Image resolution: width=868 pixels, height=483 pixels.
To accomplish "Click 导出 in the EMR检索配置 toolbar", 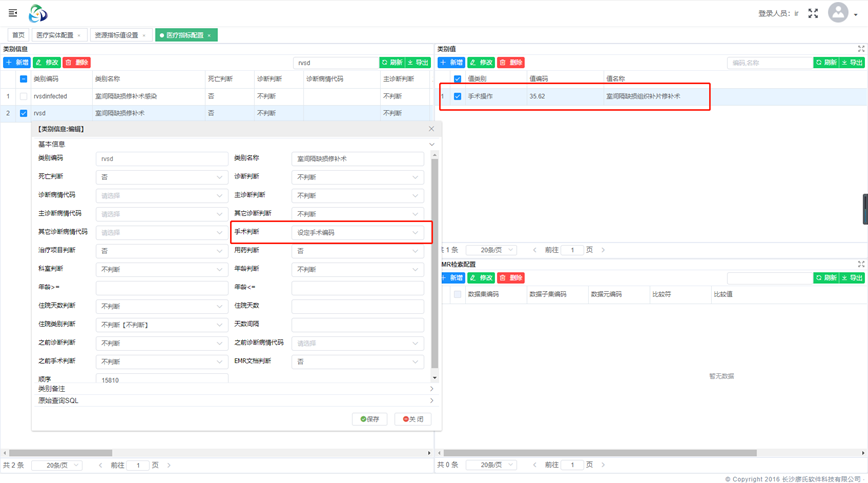I will (x=852, y=278).
